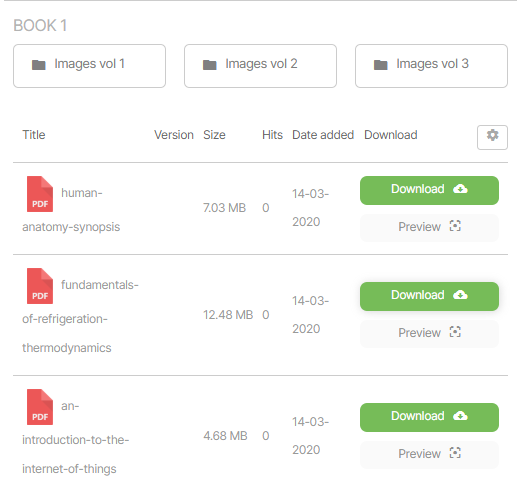
Task: Click the folder icon for Images vol 2
Action: tap(210, 65)
